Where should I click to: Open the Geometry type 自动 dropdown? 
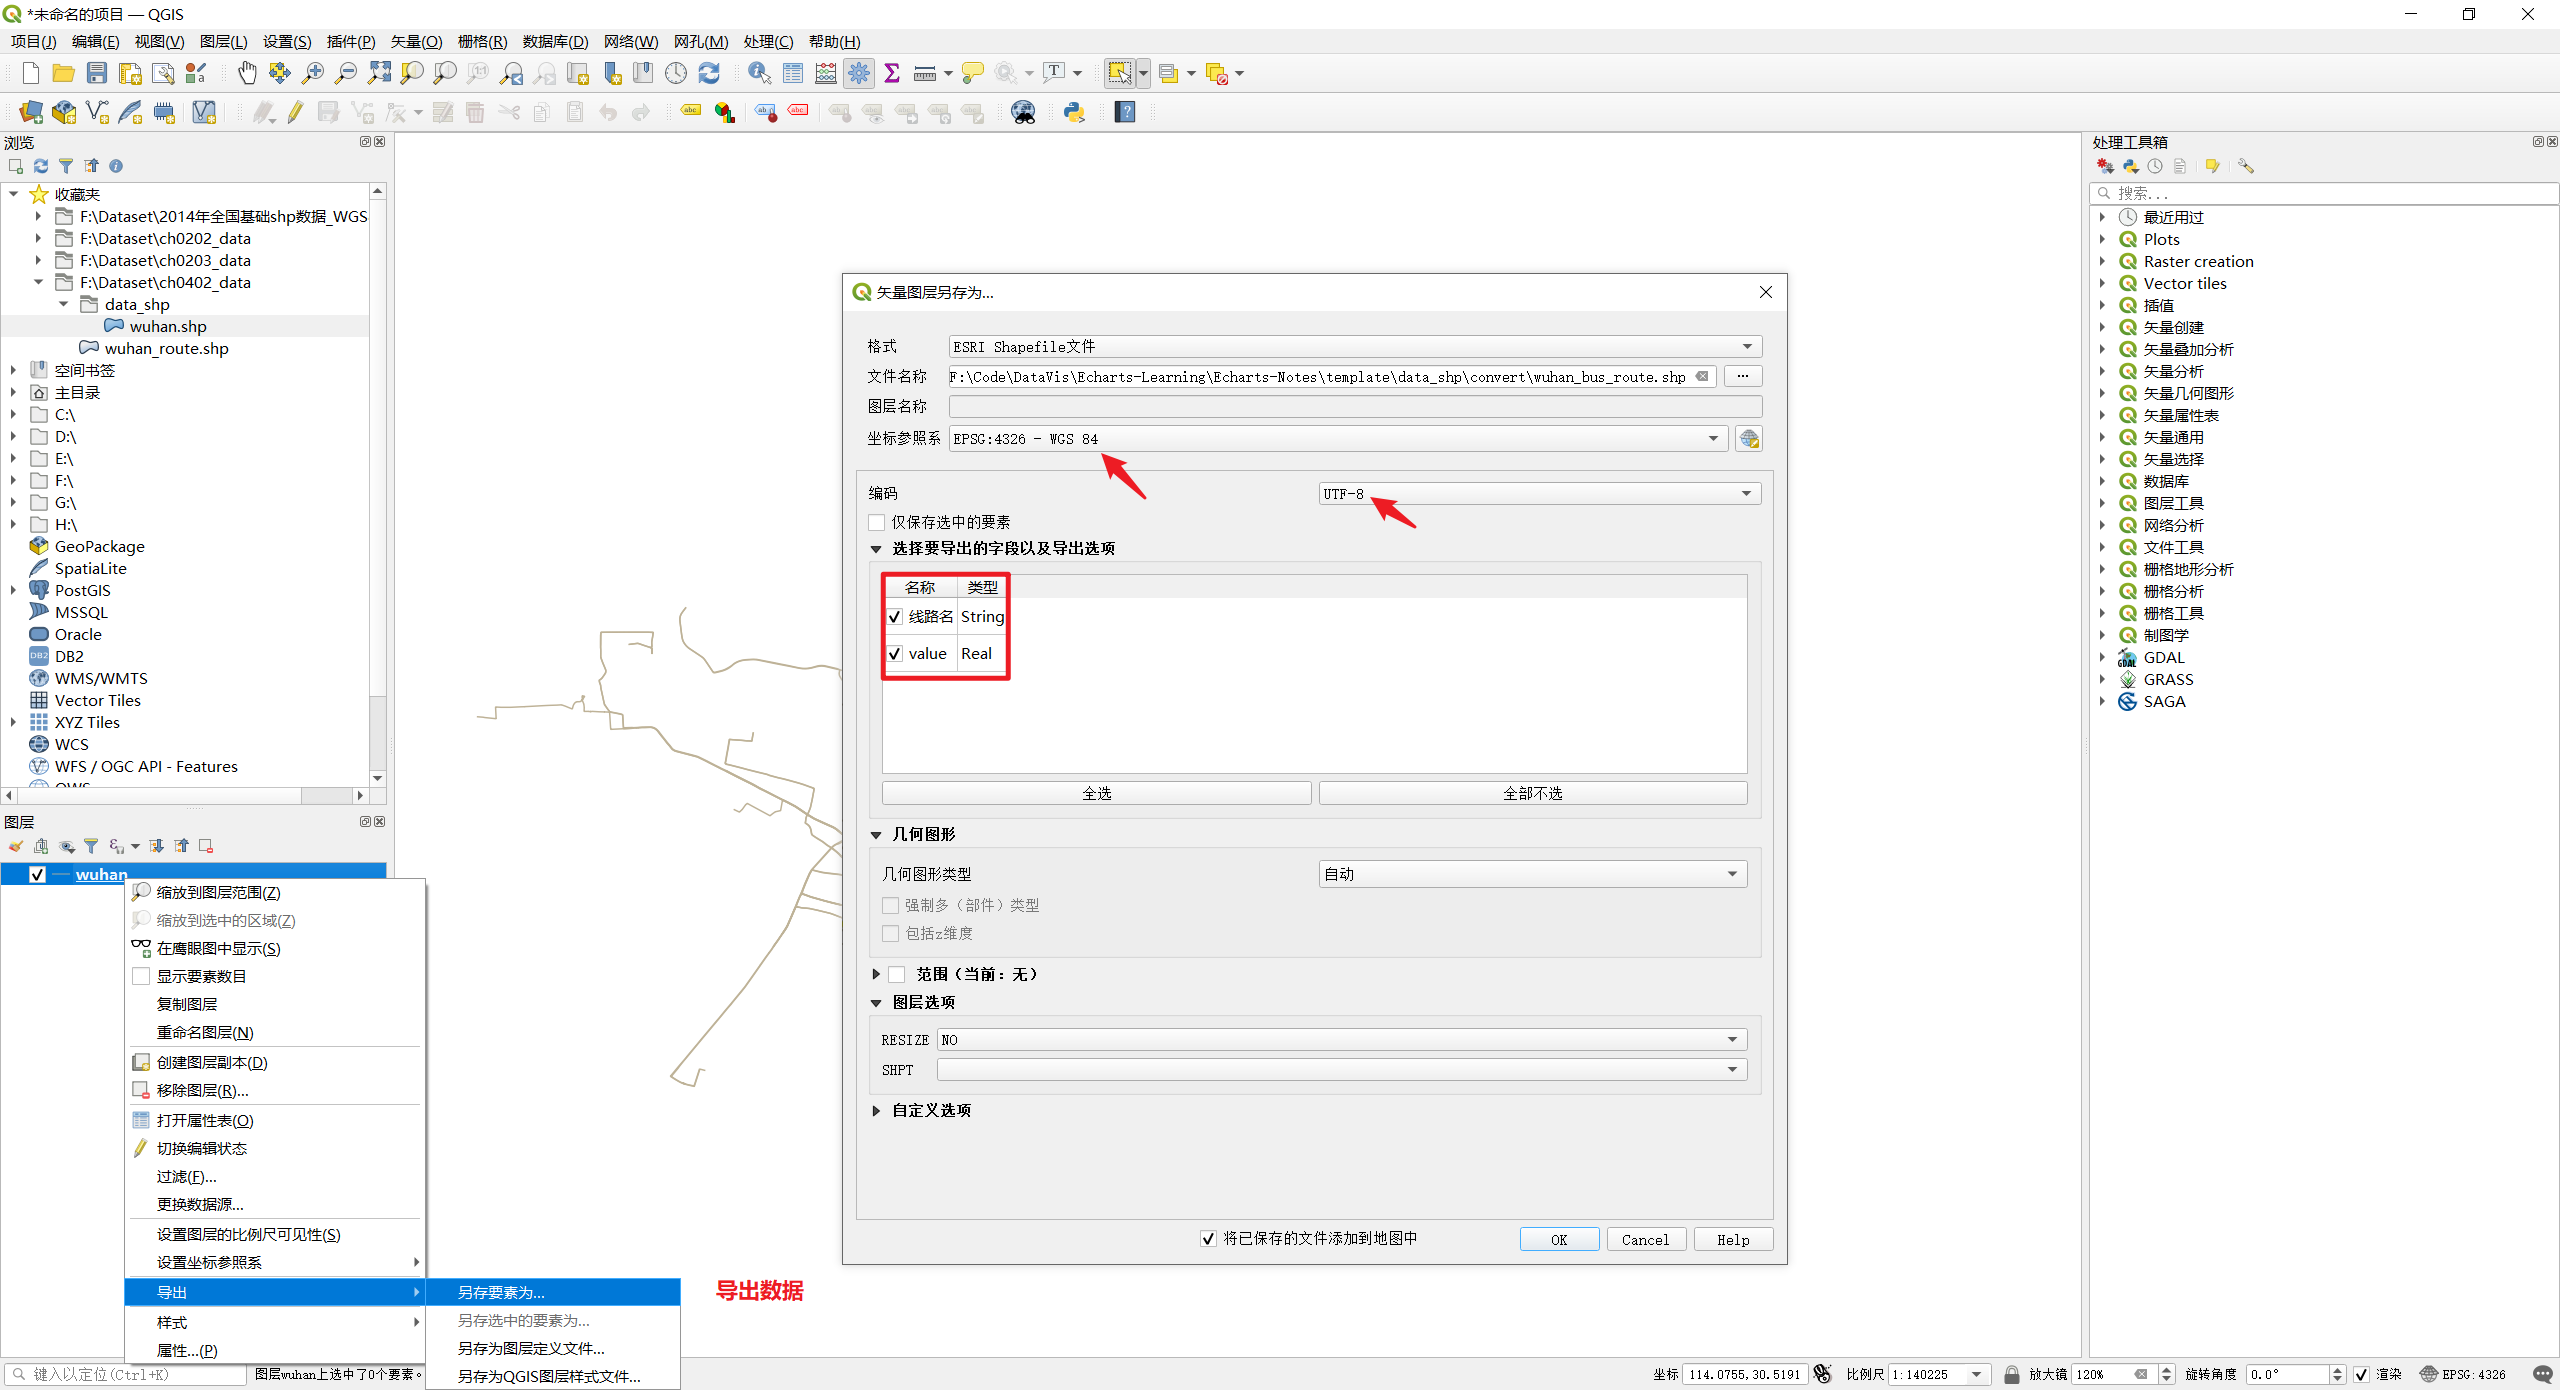point(1533,874)
